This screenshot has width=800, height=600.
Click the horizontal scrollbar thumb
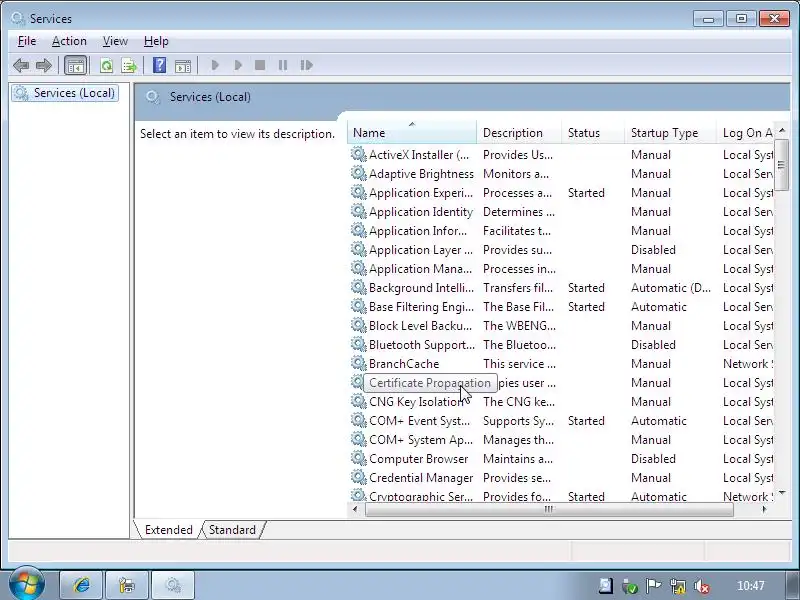549,509
